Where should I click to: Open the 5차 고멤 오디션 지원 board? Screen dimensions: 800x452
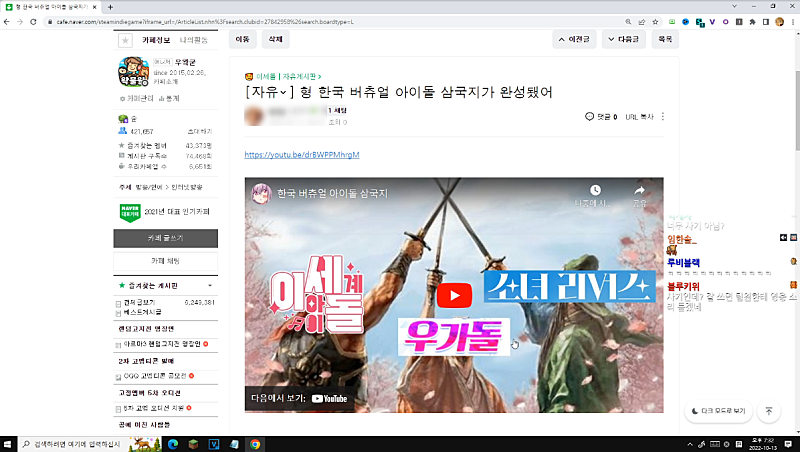click(x=153, y=408)
